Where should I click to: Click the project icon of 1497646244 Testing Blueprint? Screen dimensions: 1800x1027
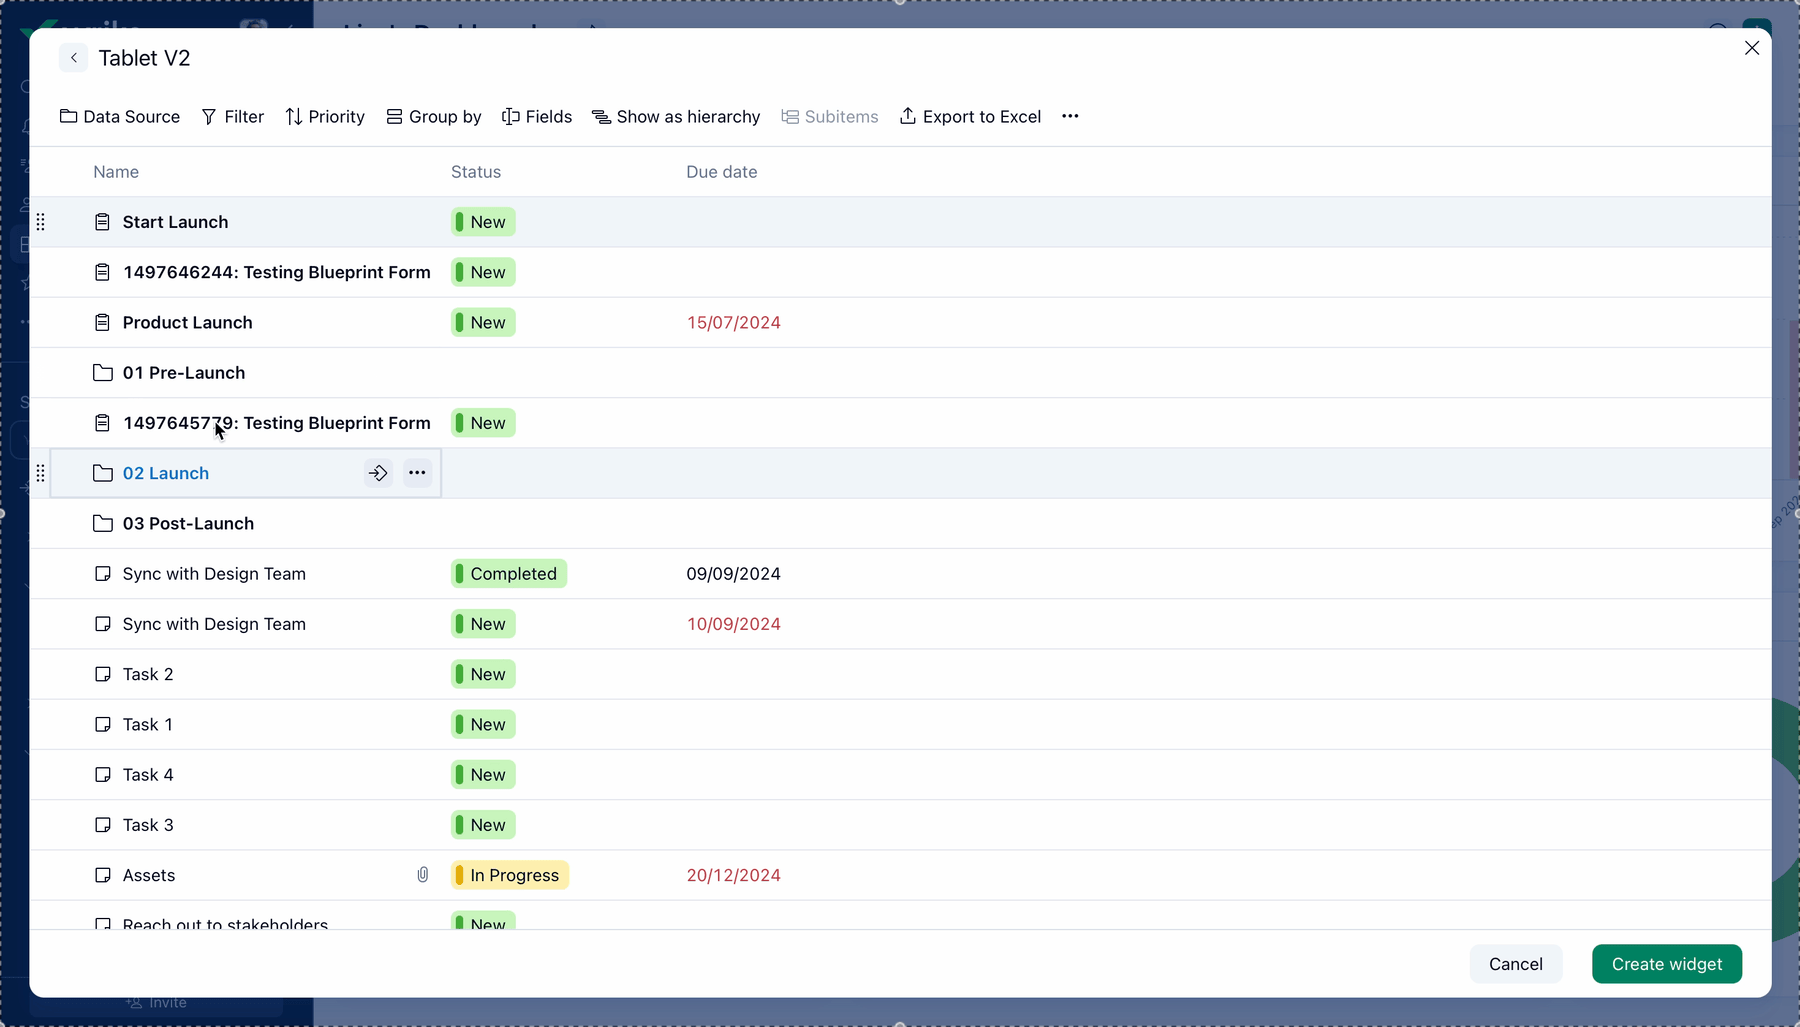pos(102,272)
